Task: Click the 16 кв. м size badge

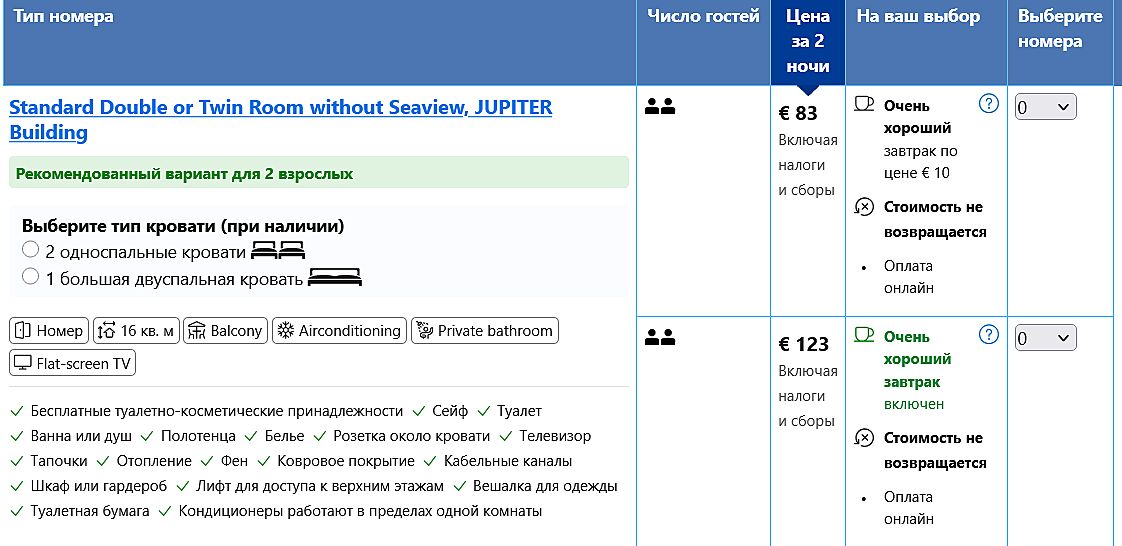Action: tap(136, 331)
